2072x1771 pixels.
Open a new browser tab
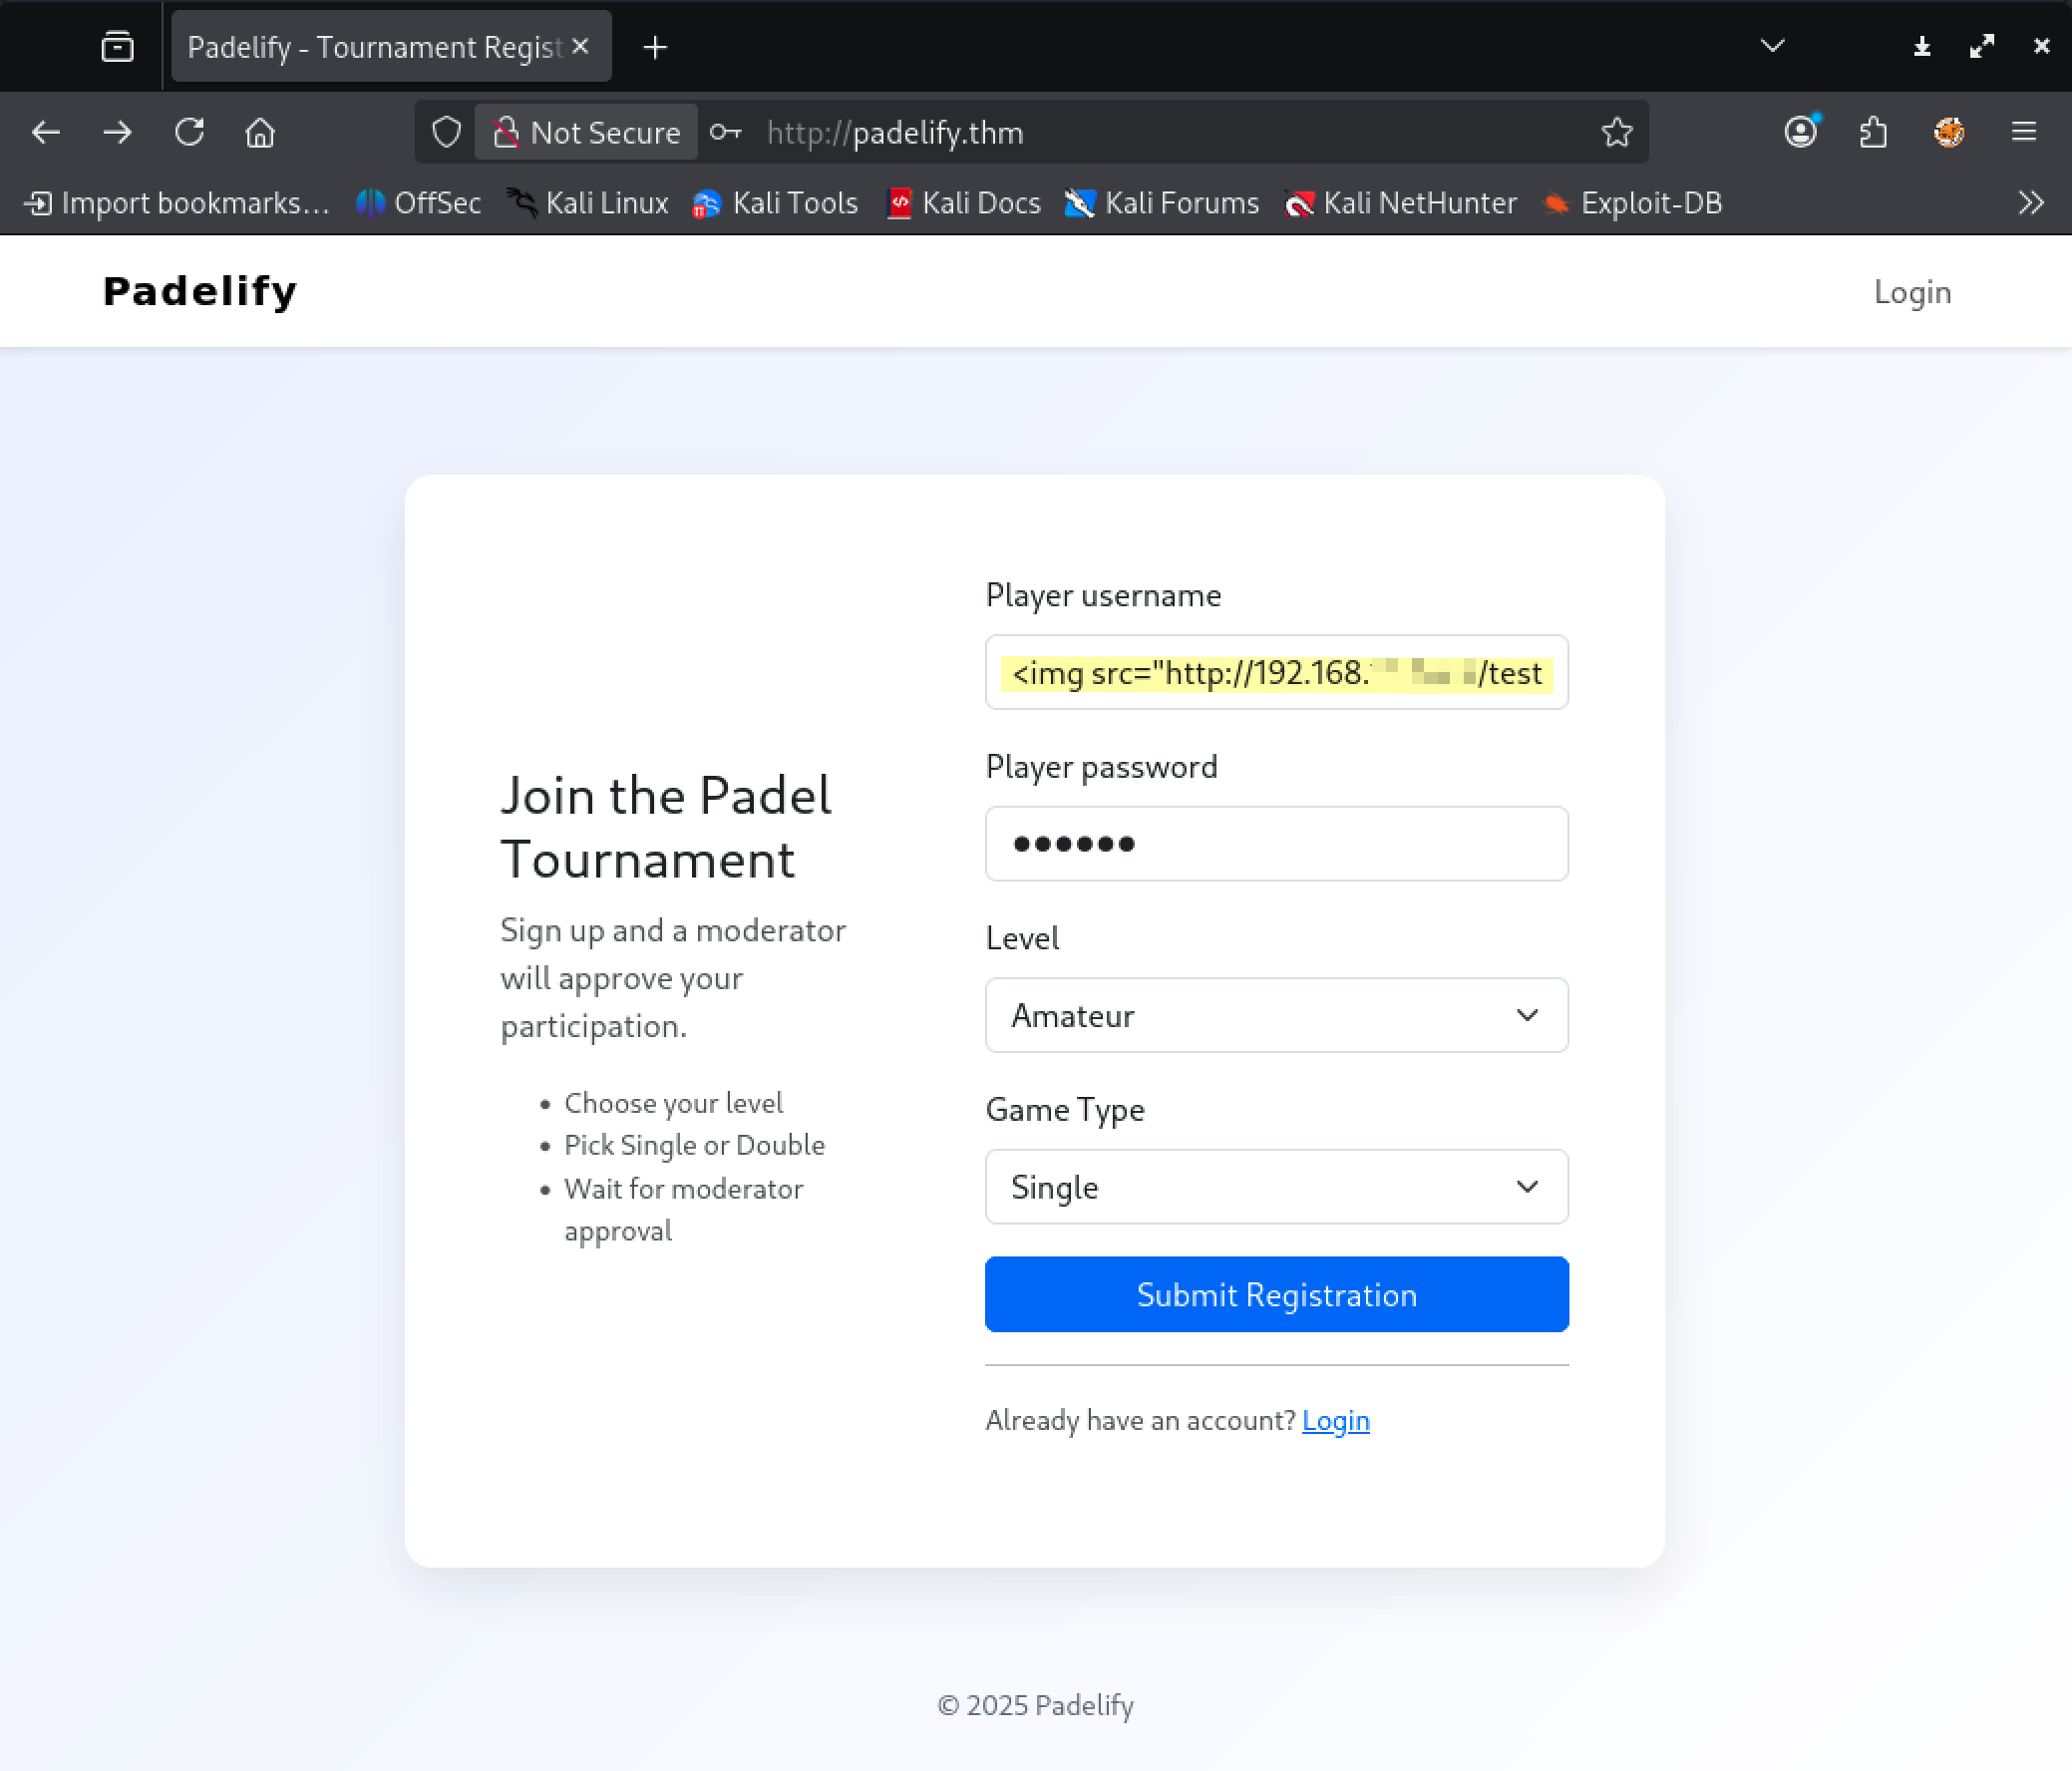coord(655,47)
